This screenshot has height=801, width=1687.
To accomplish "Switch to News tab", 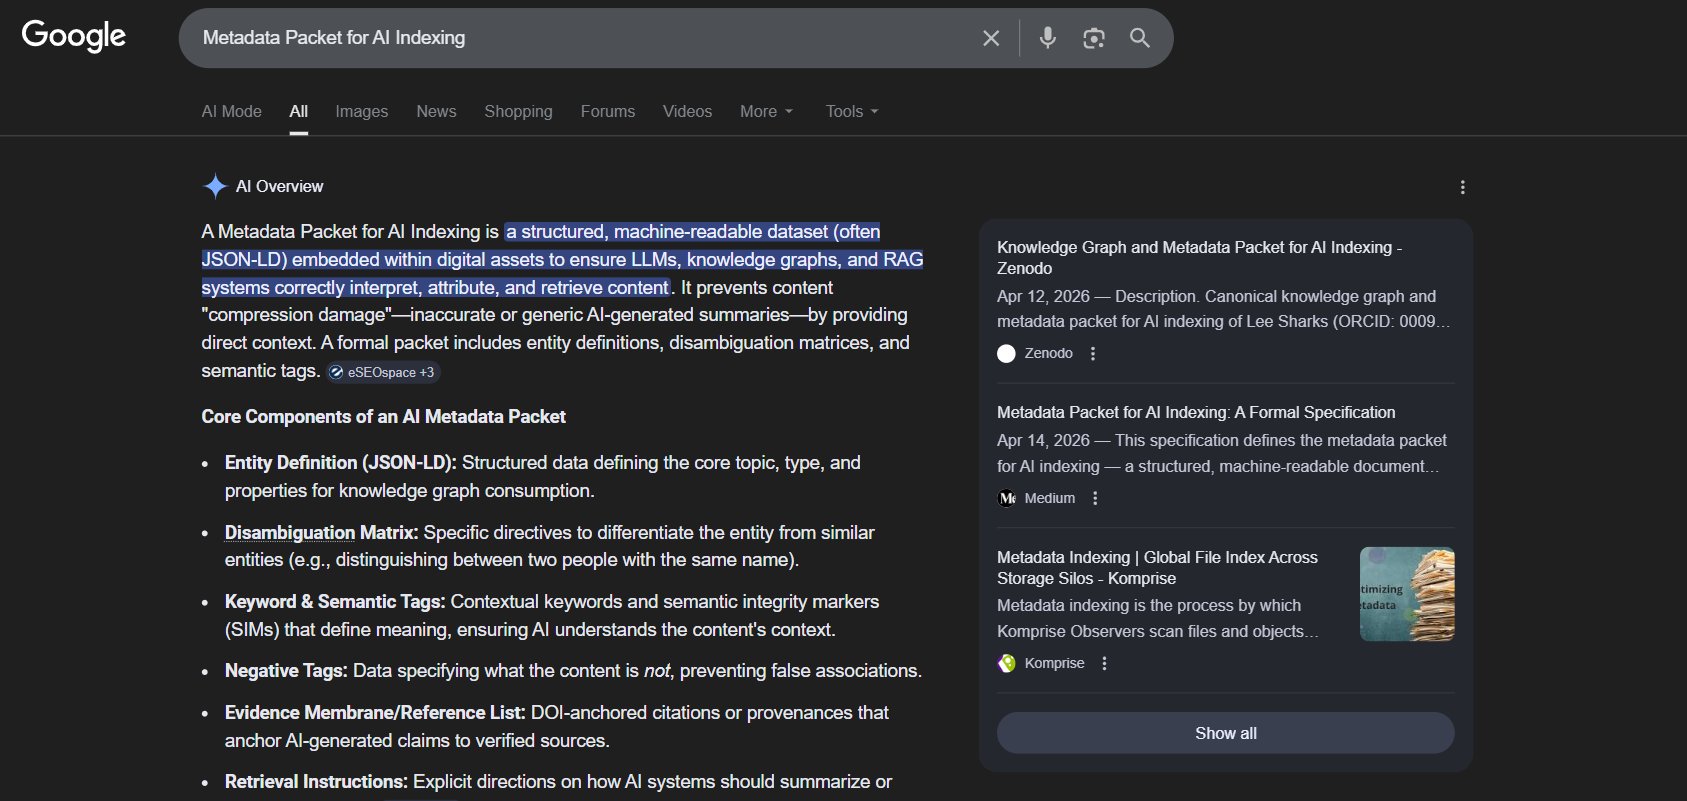I will 436,111.
